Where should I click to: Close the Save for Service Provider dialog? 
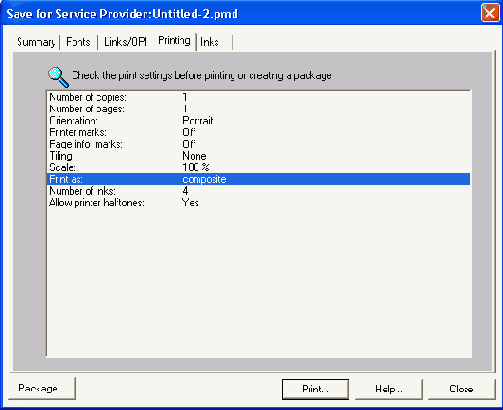[x=490, y=13]
